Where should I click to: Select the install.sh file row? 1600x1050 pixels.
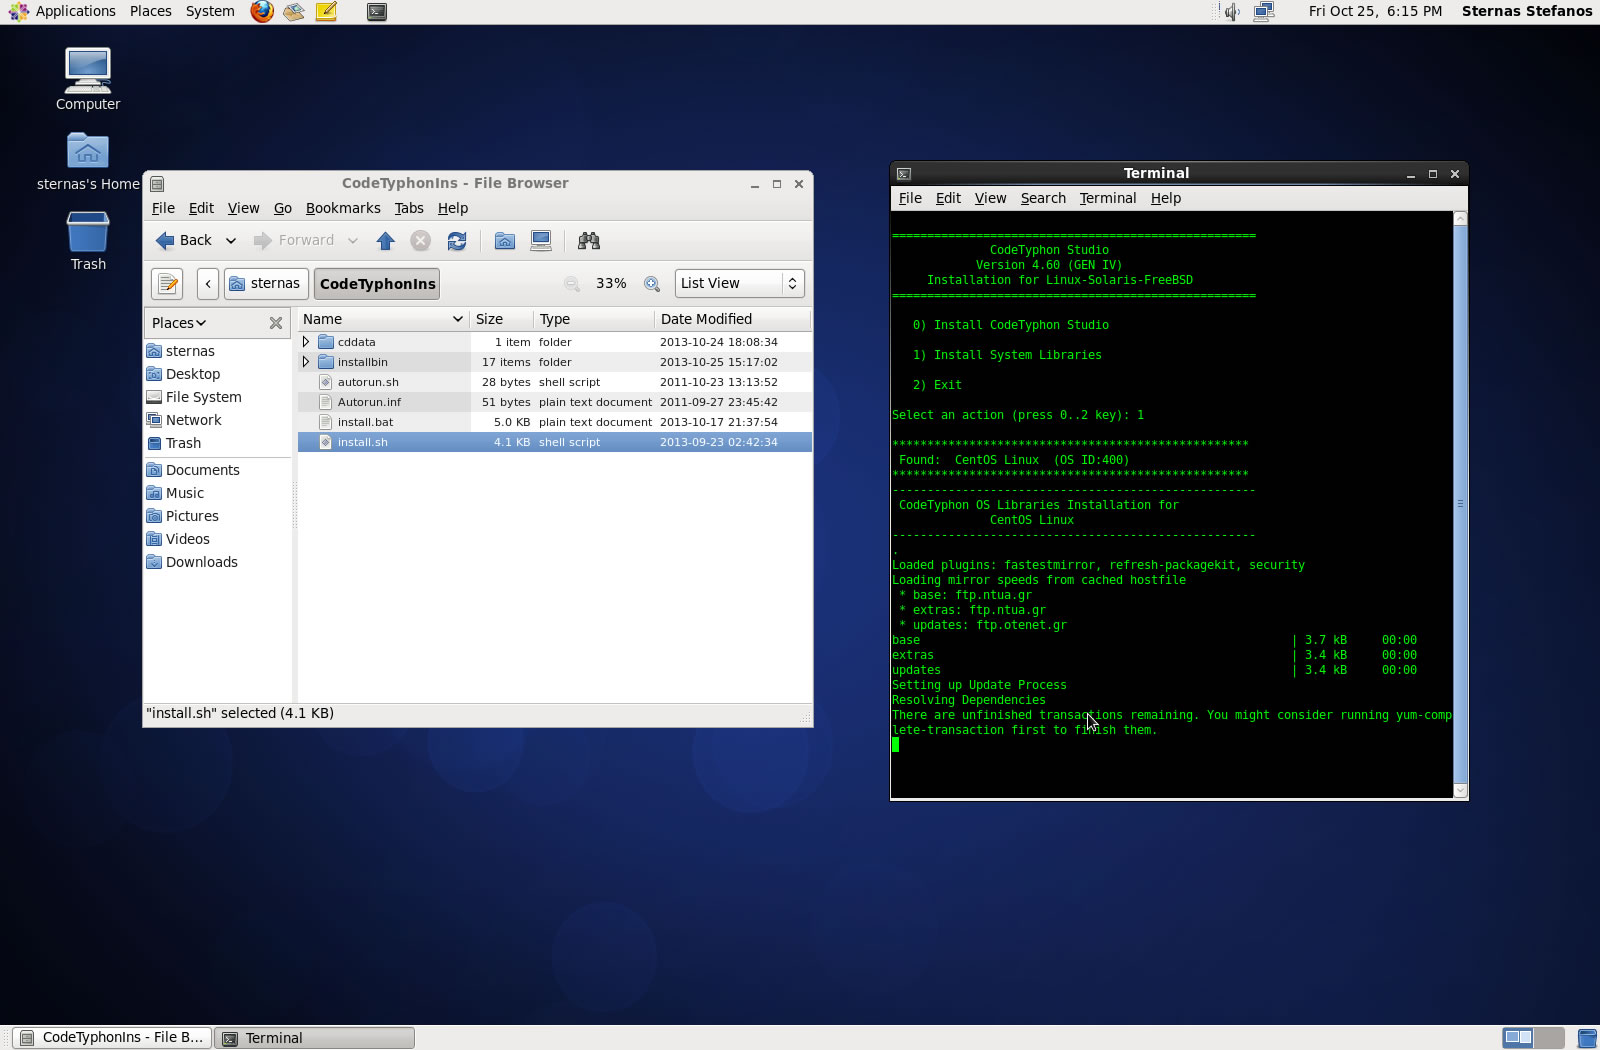(555, 442)
